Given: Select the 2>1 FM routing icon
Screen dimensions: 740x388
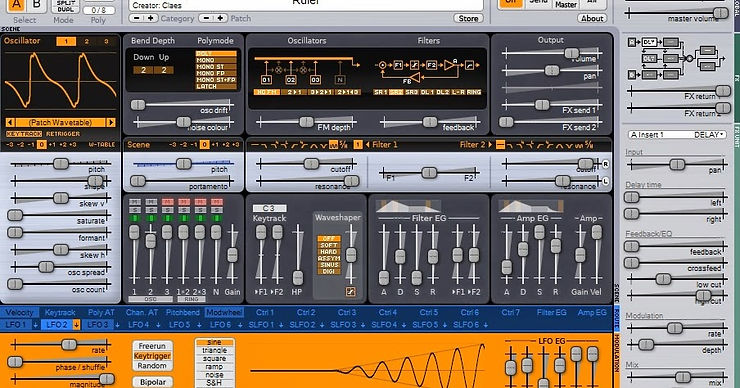Looking at the screenshot, I should click(x=294, y=92).
